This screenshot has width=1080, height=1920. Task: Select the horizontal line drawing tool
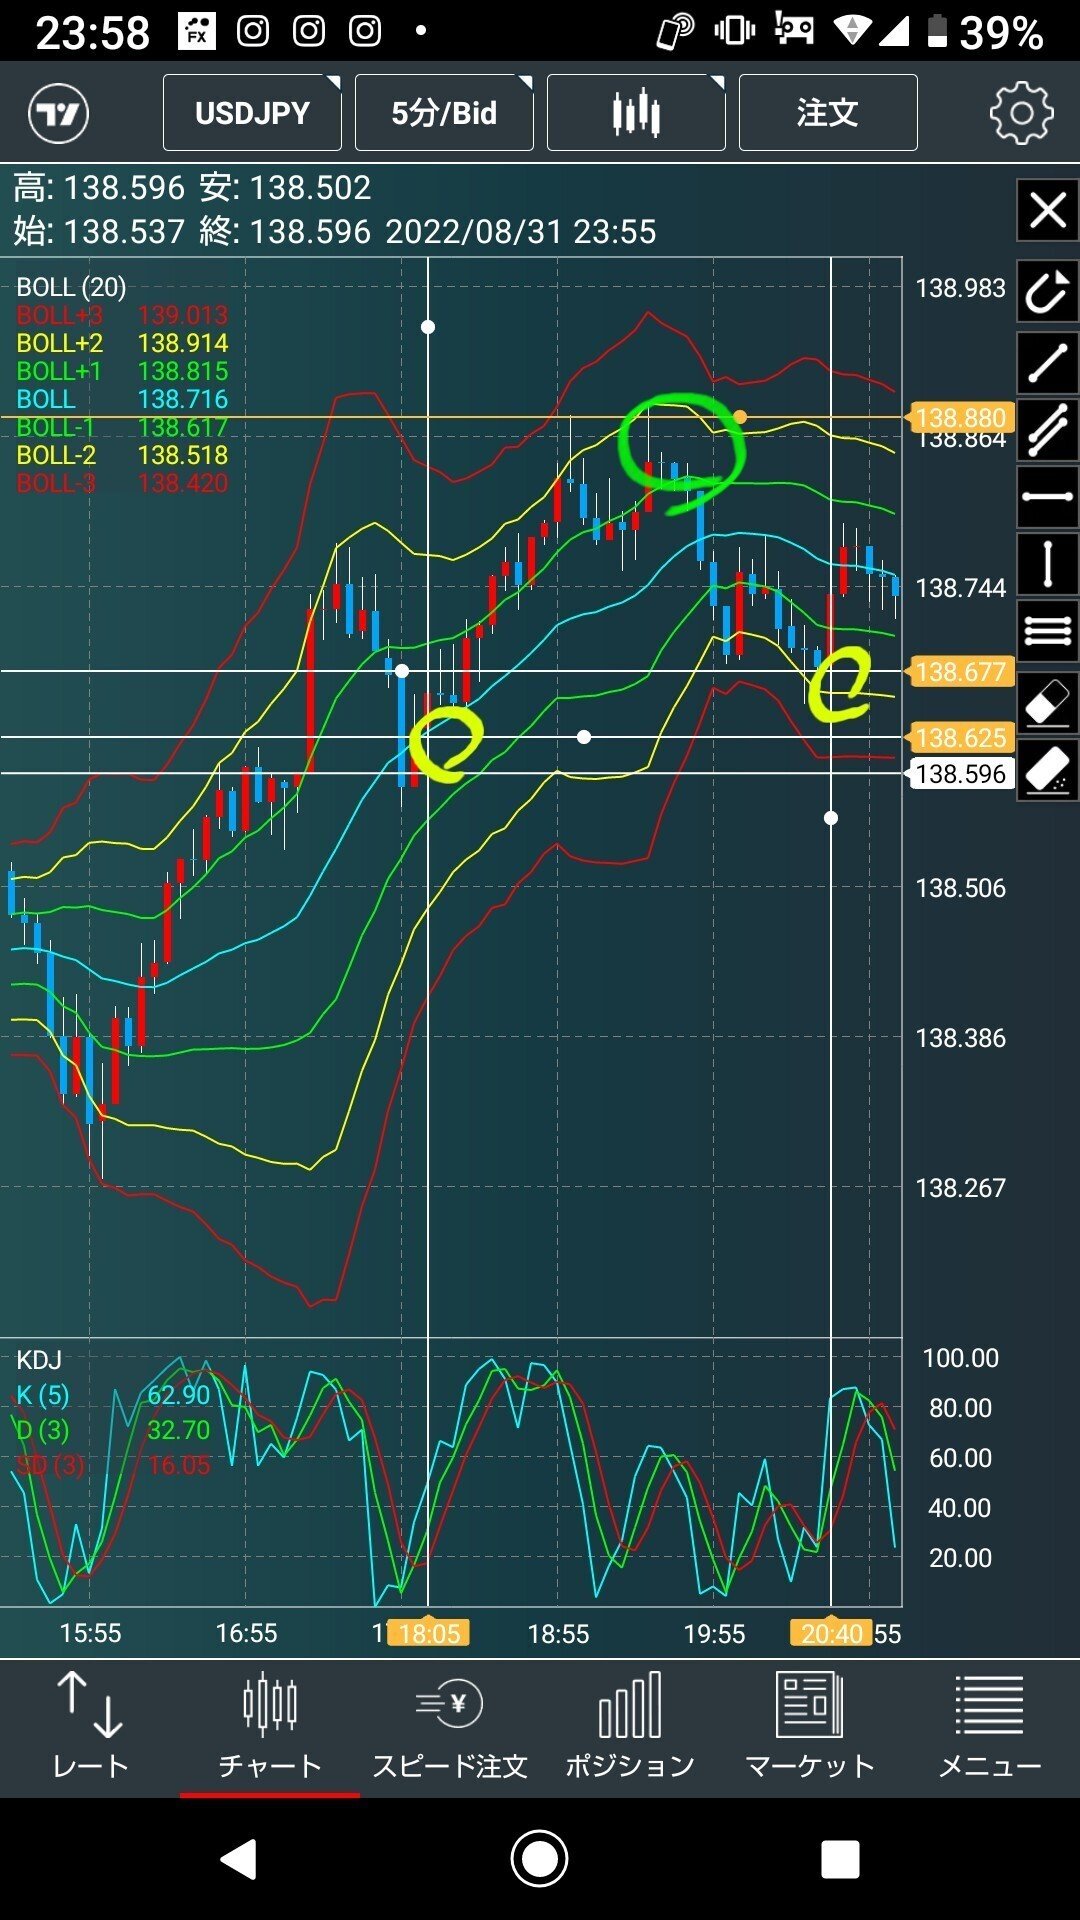(1047, 497)
